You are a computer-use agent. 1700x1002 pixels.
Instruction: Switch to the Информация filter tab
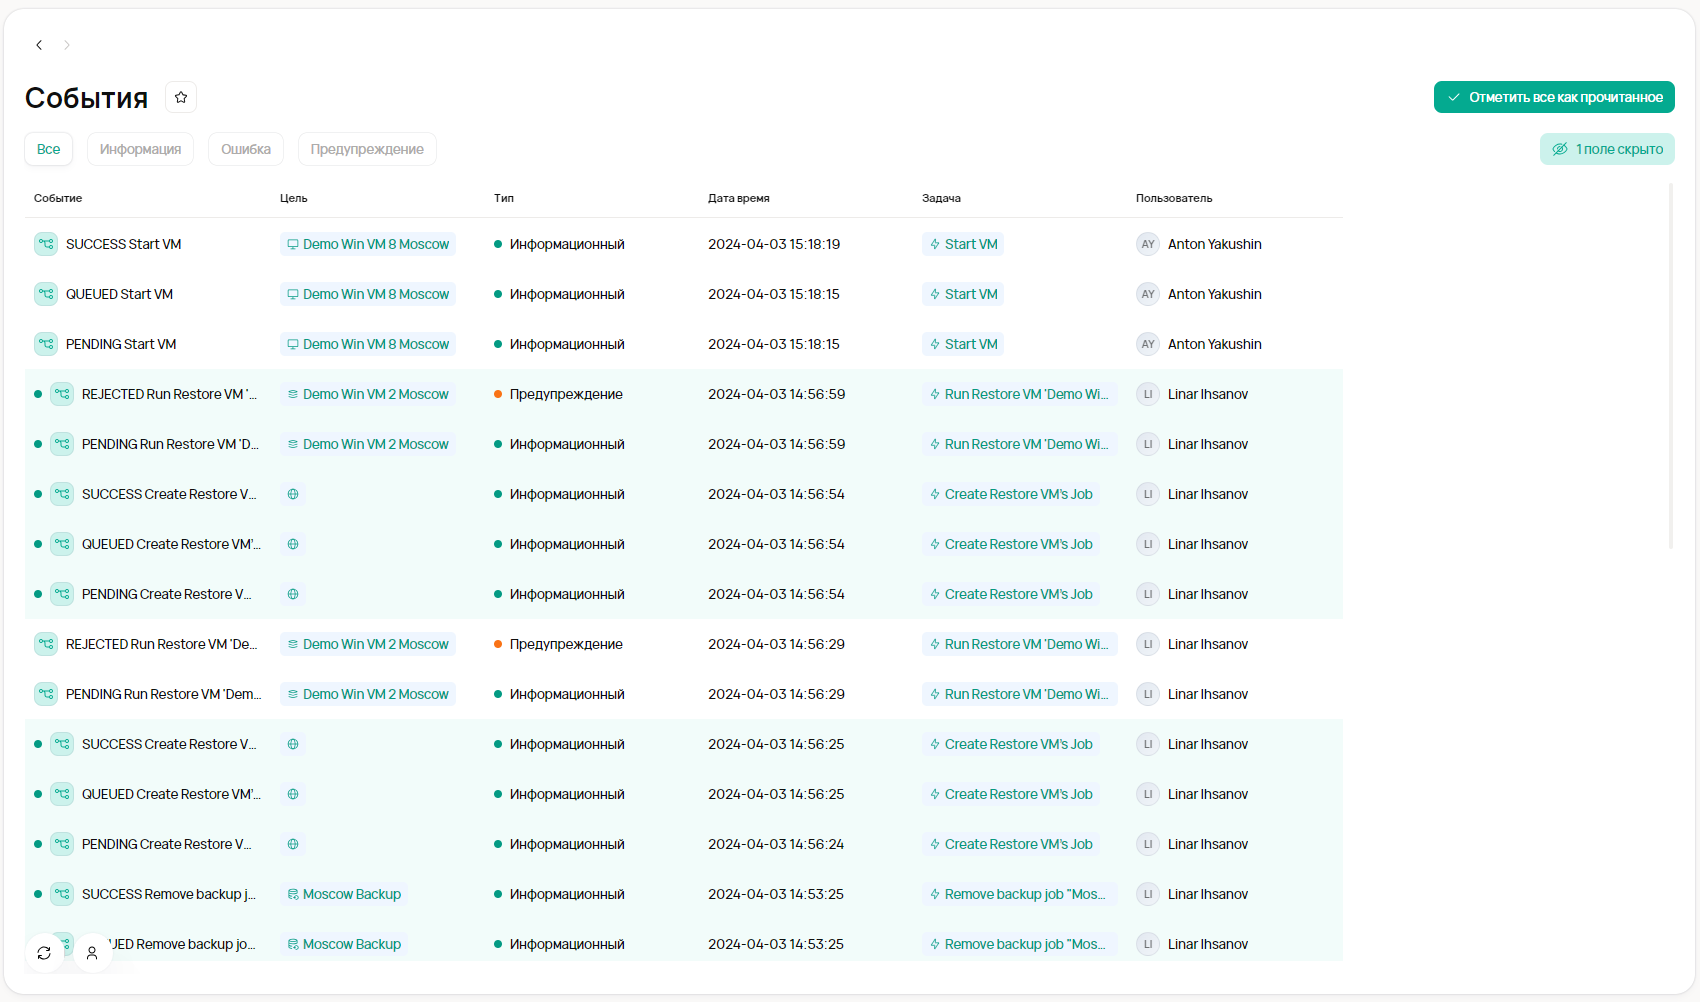coord(140,149)
